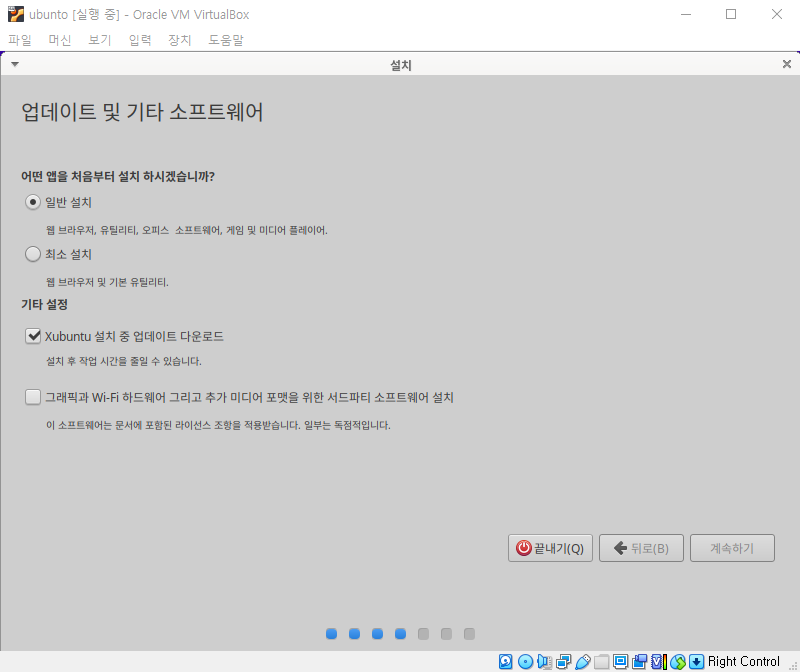This screenshot has height=672, width=800.
Task: Click the optical disc status icon
Action: click(525, 662)
